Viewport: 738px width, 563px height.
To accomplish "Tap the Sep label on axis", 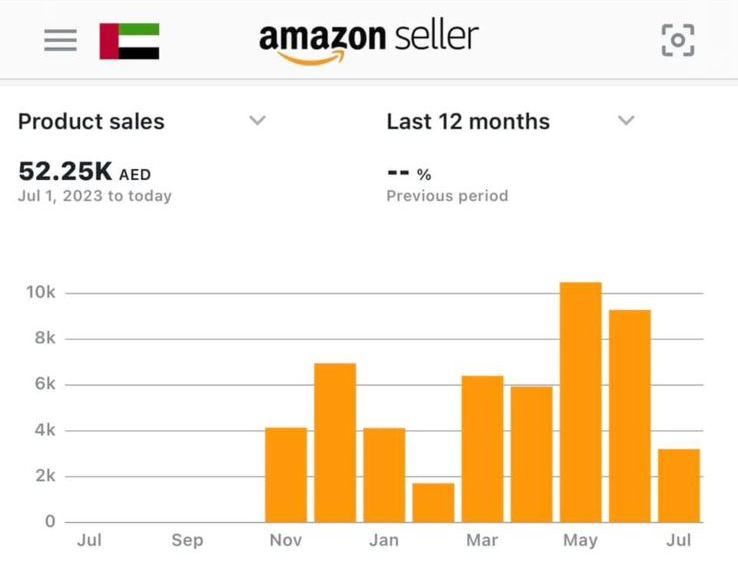I will point(187,540).
